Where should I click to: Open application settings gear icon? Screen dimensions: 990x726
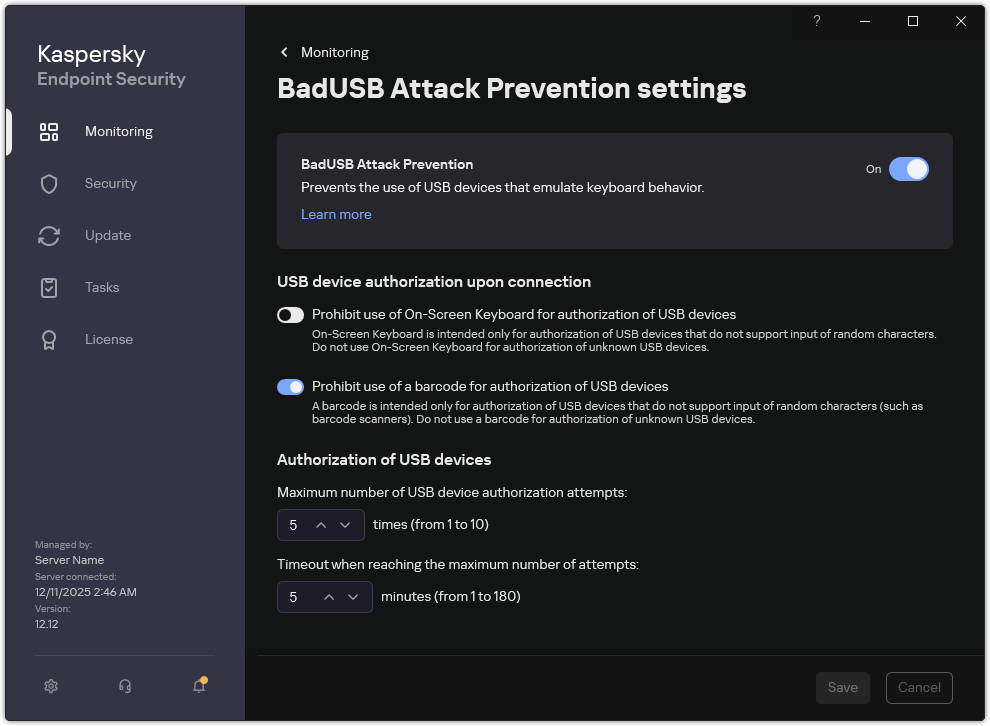(x=51, y=686)
